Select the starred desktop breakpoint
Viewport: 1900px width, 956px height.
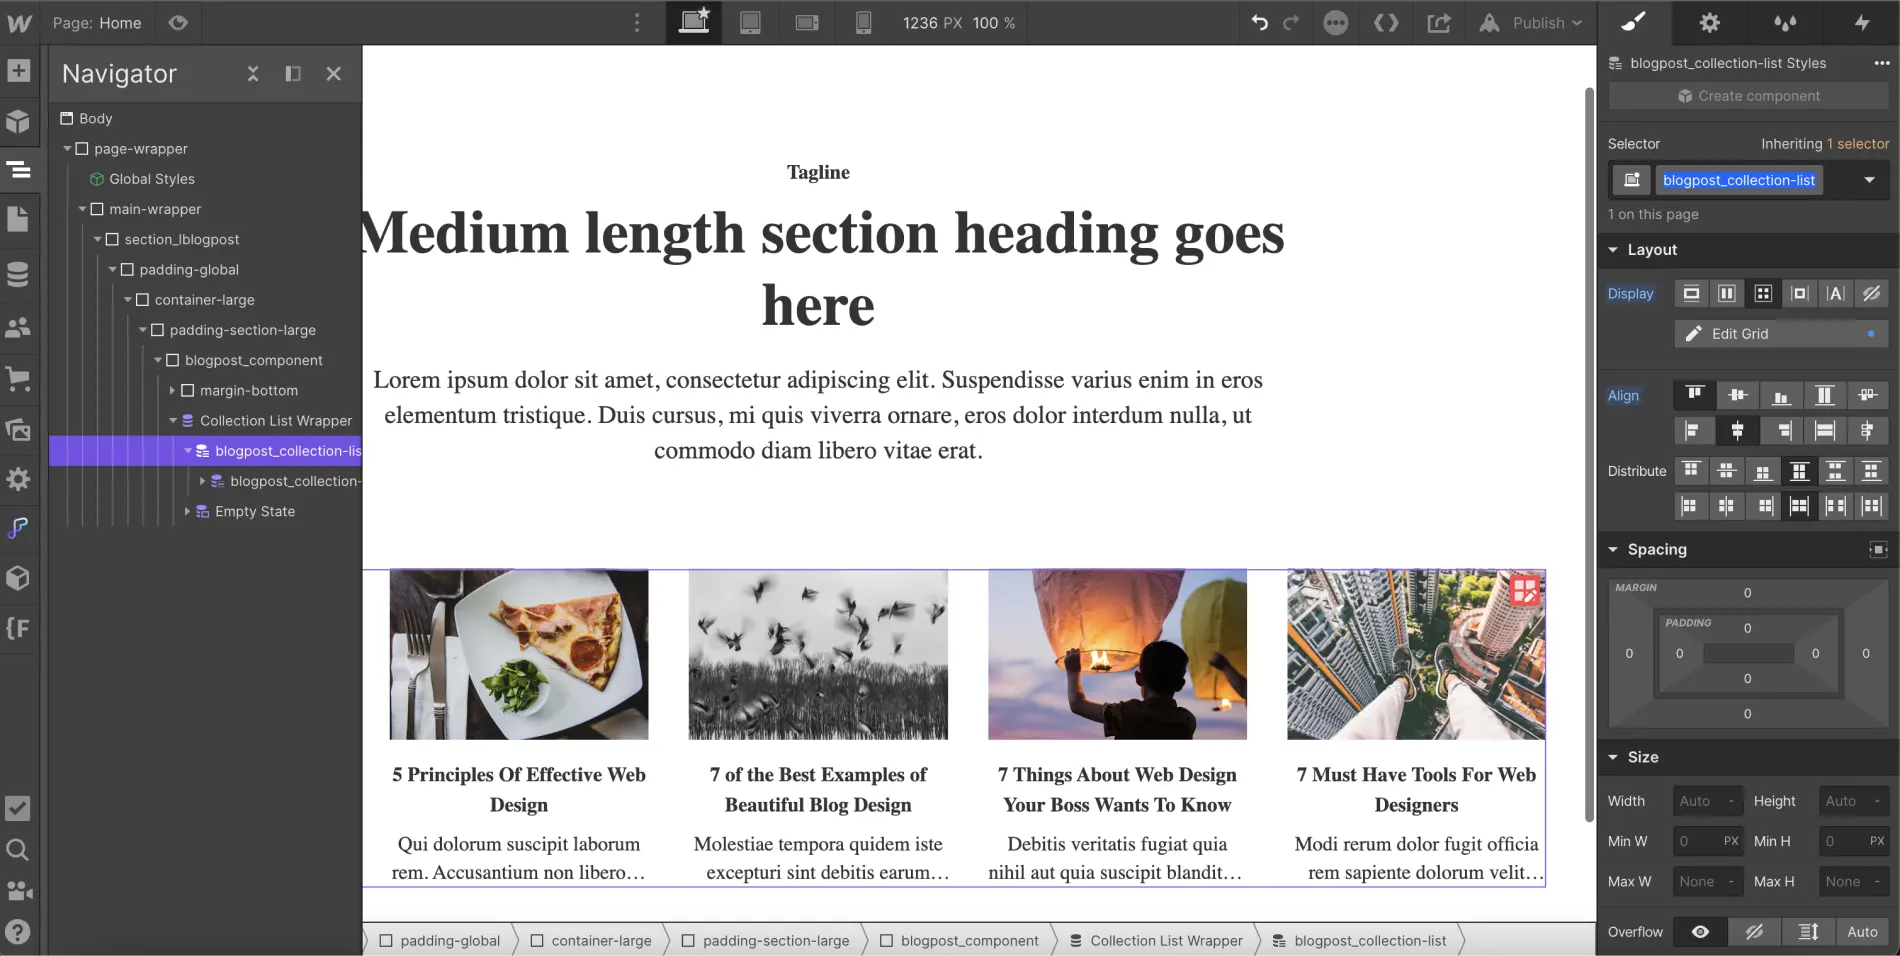[x=694, y=22]
